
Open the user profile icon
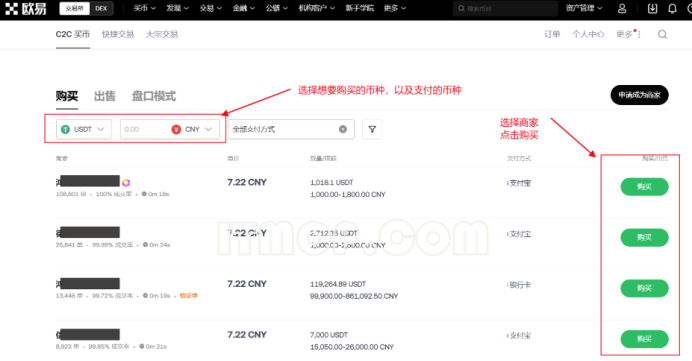pyautogui.click(x=622, y=8)
